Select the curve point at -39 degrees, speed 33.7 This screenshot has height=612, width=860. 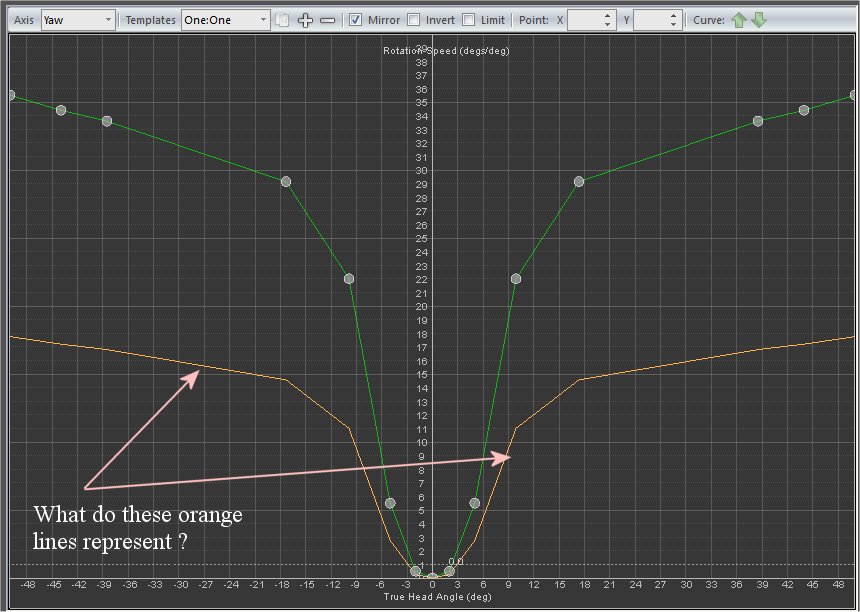tap(107, 121)
